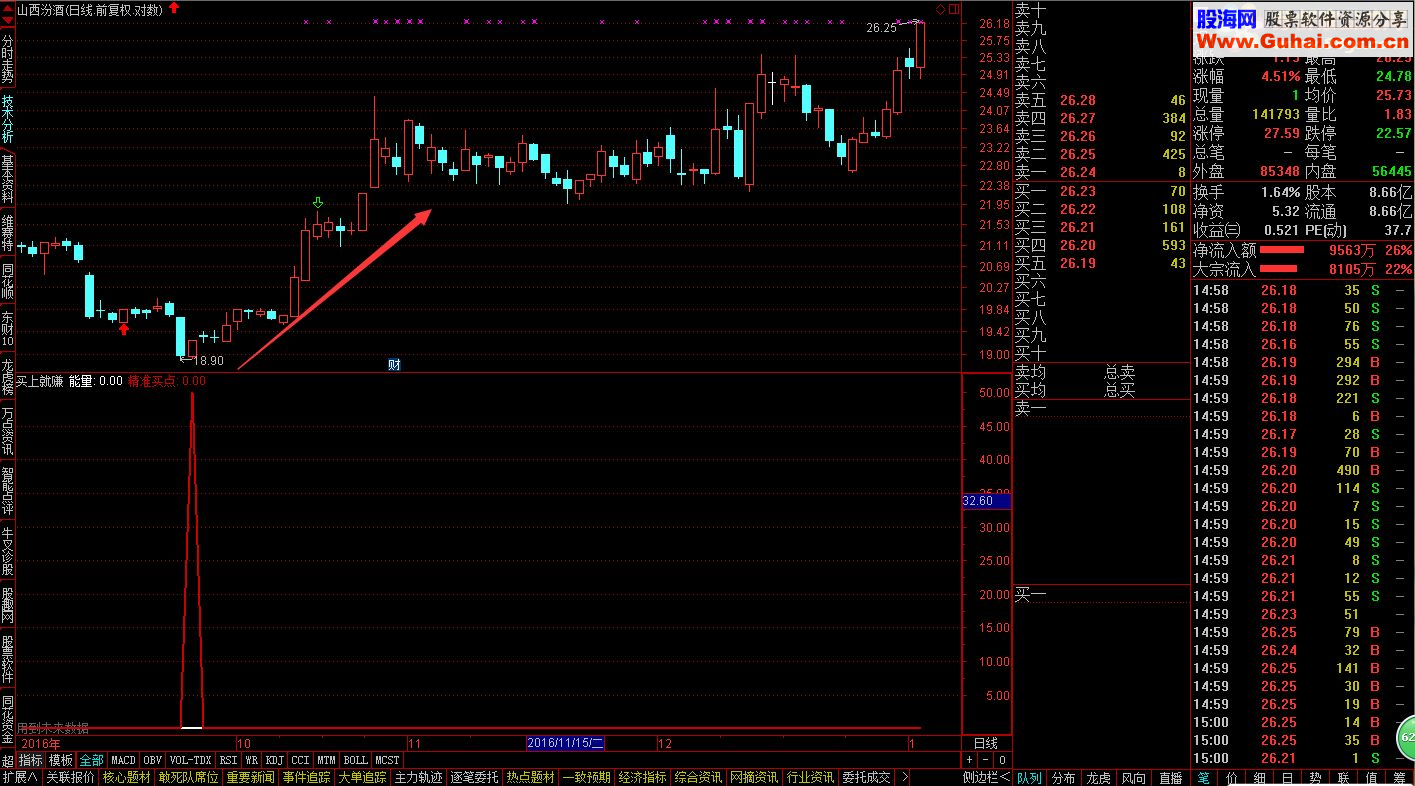1415x786 pixels.
Task: Click red up-arrow next to stock title
Action: (174, 7)
